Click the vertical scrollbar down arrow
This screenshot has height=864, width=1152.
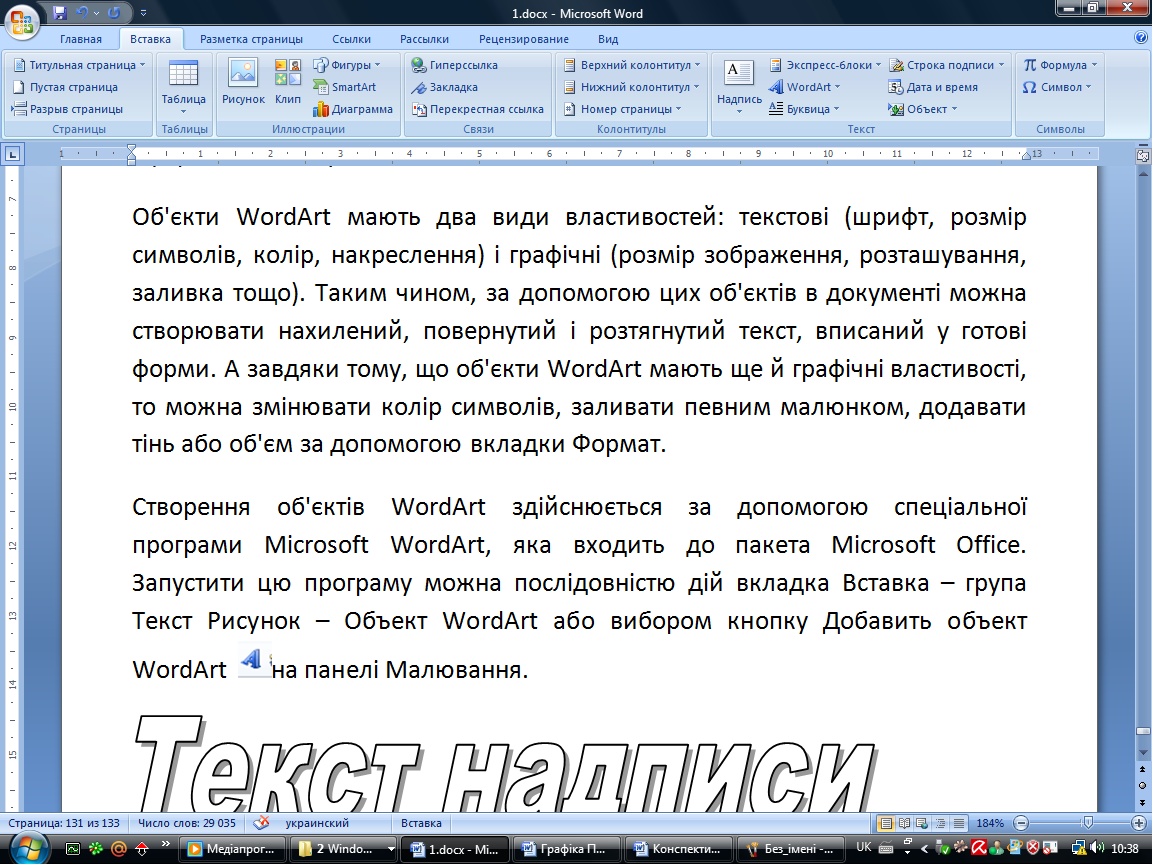coord(1142,753)
